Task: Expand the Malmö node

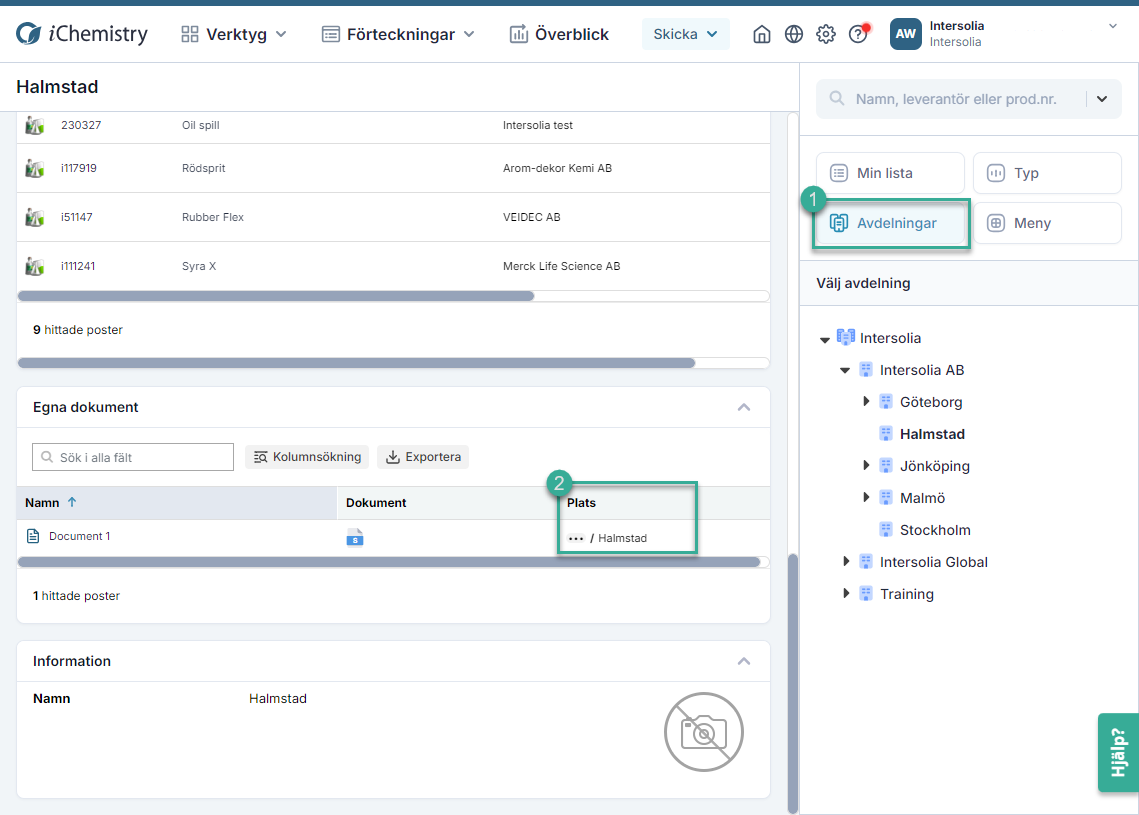Action: pos(866,497)
